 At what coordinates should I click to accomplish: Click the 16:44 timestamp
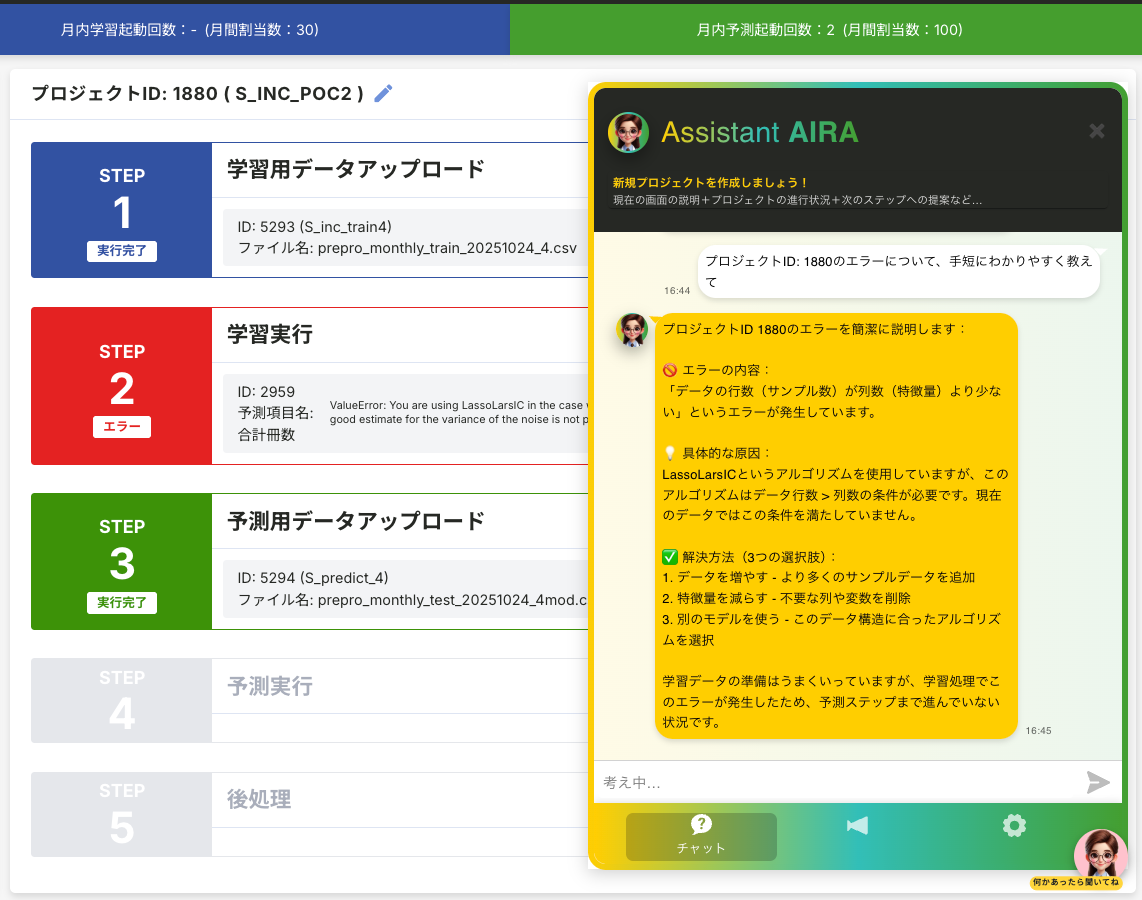coord(677,291)
